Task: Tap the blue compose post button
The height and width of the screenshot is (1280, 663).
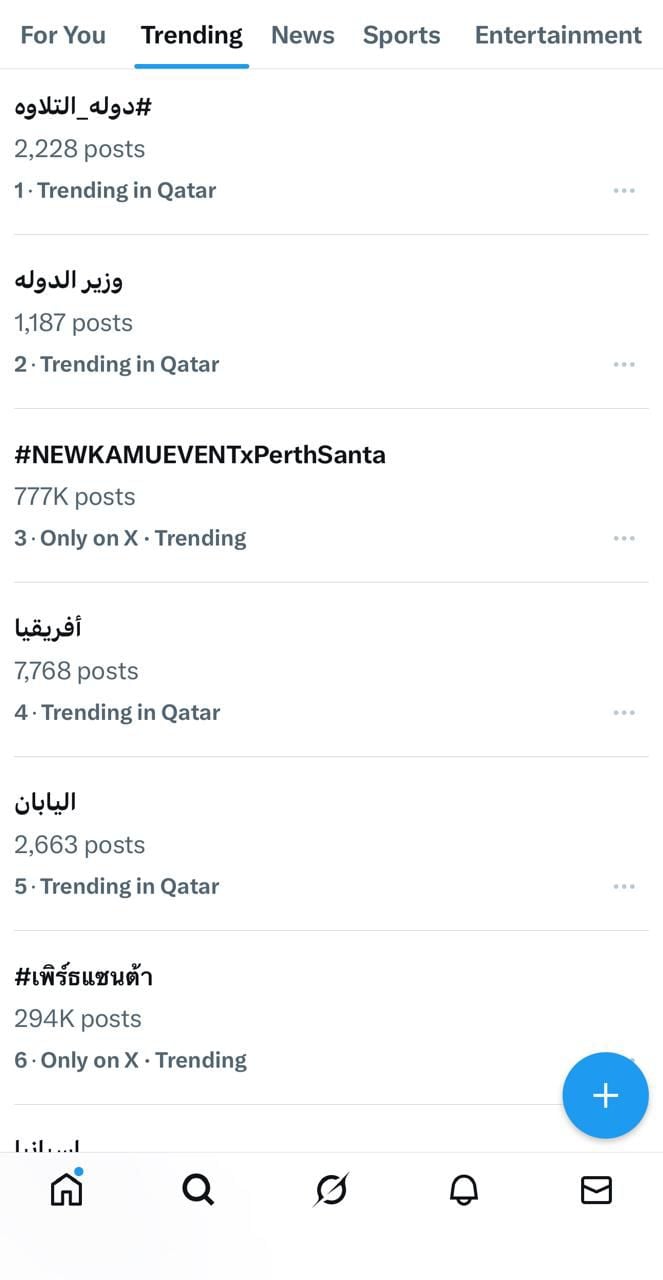Action: click(x=605, y=1095)
